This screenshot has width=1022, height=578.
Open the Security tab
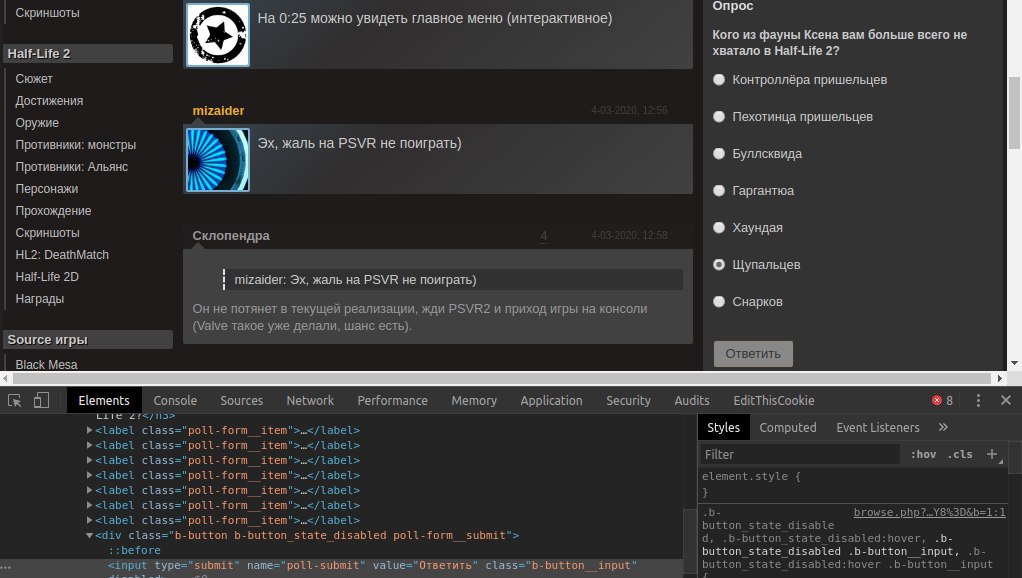[x=628, y=401]
